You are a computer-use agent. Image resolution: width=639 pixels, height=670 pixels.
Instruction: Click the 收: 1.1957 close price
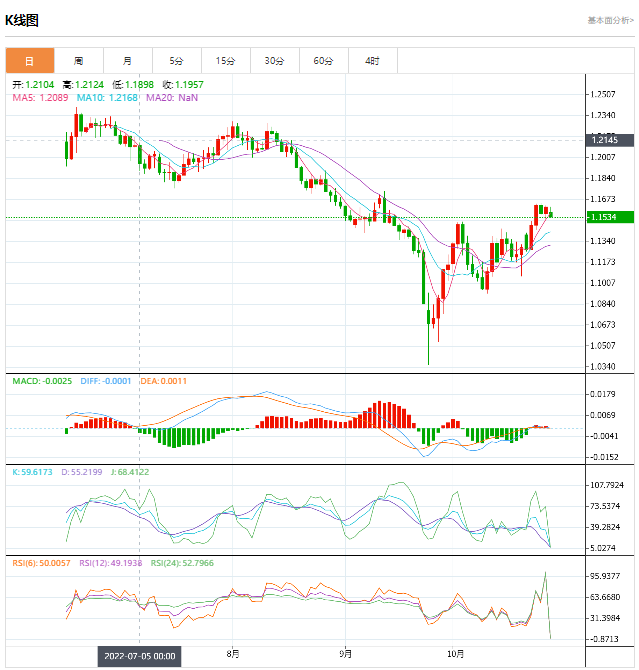click(x=183, y=85)
